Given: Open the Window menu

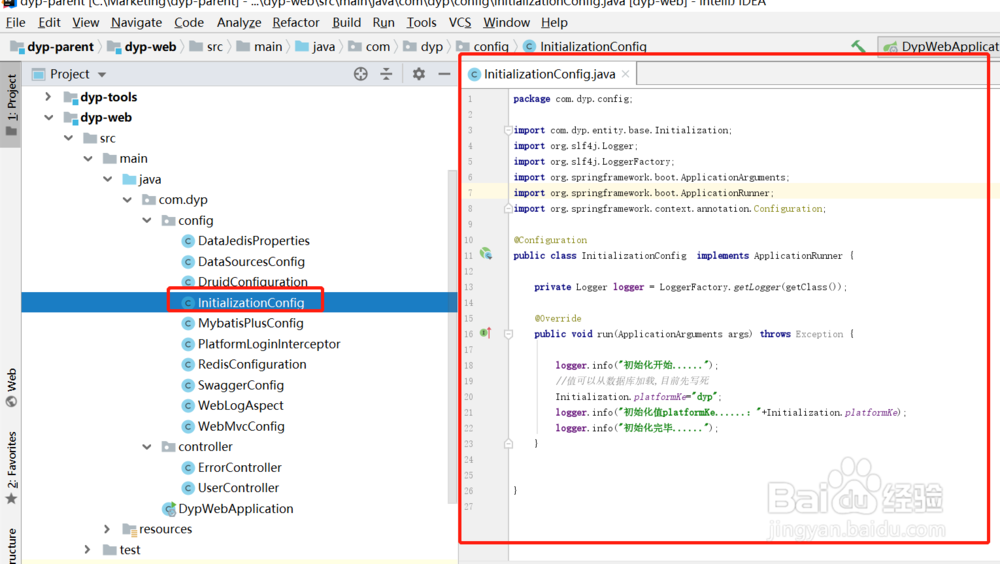Looking at the screenshot, I should [x=506, y=22].
